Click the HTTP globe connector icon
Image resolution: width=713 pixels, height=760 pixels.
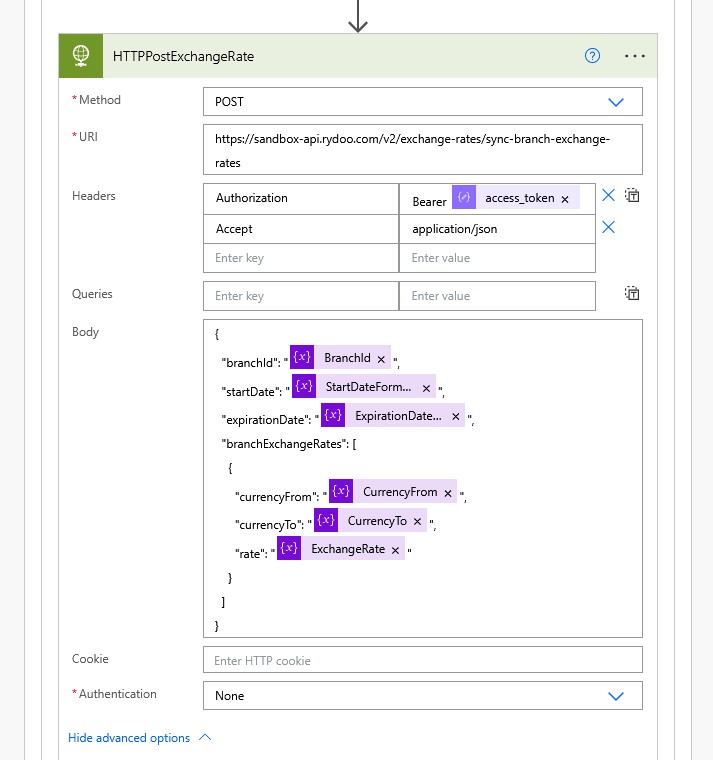[x=81, y=56]
